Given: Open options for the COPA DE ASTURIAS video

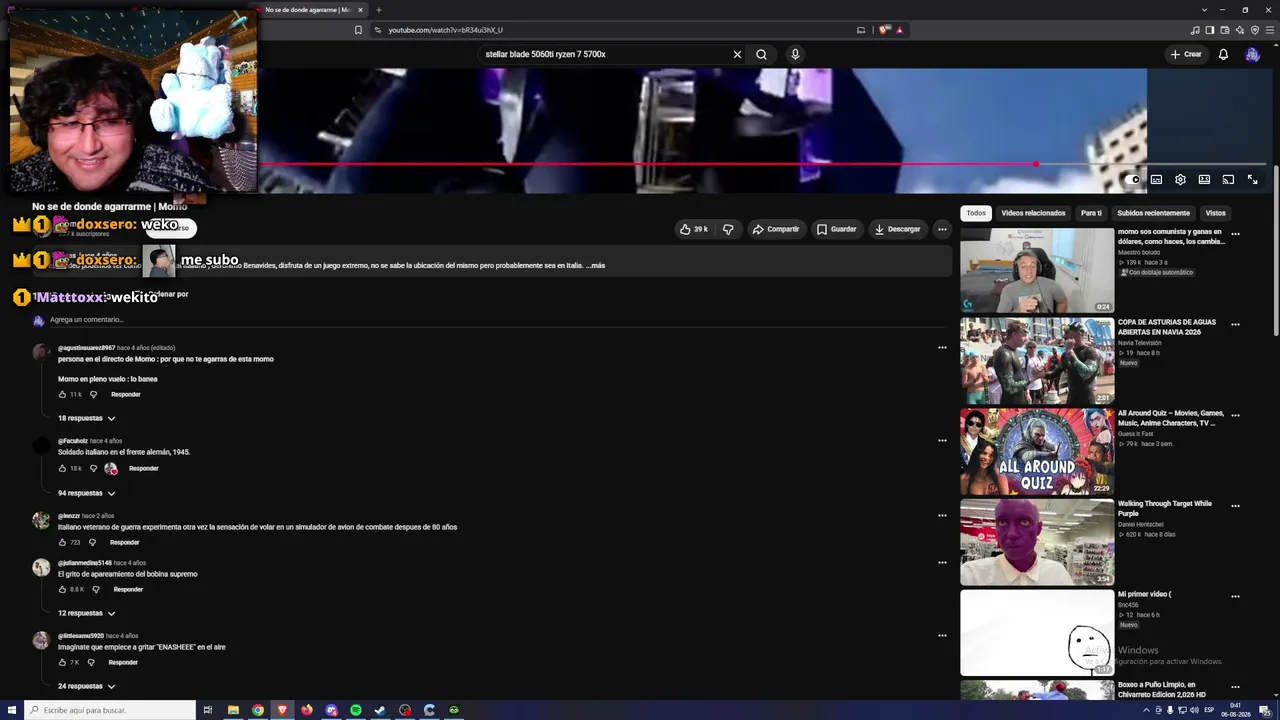Looking at the screenshot, I should click(x=1235, y=325).
